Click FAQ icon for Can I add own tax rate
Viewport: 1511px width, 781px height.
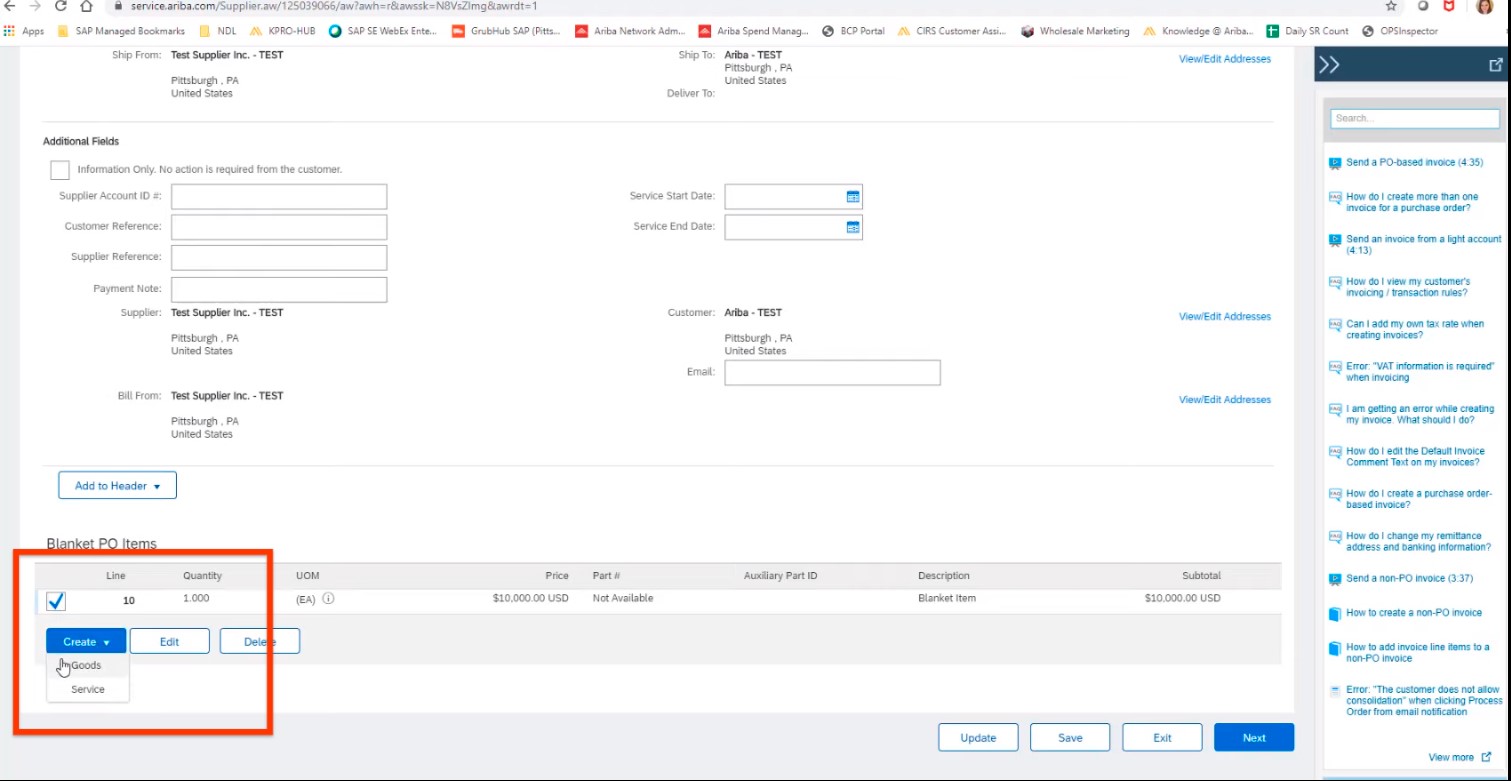(1334, 324)
